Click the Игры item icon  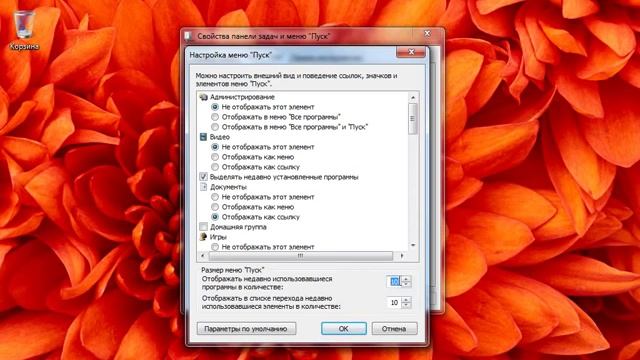tap(203, 237)
